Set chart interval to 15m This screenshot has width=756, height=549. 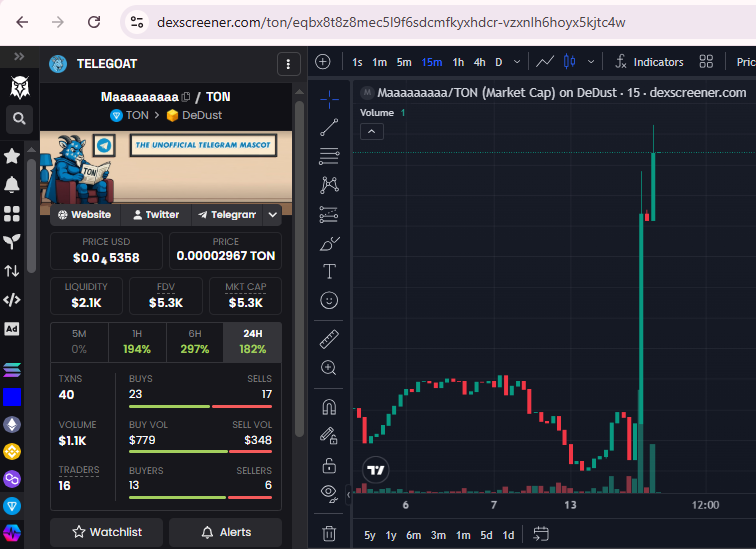click(x=432, y=62)
